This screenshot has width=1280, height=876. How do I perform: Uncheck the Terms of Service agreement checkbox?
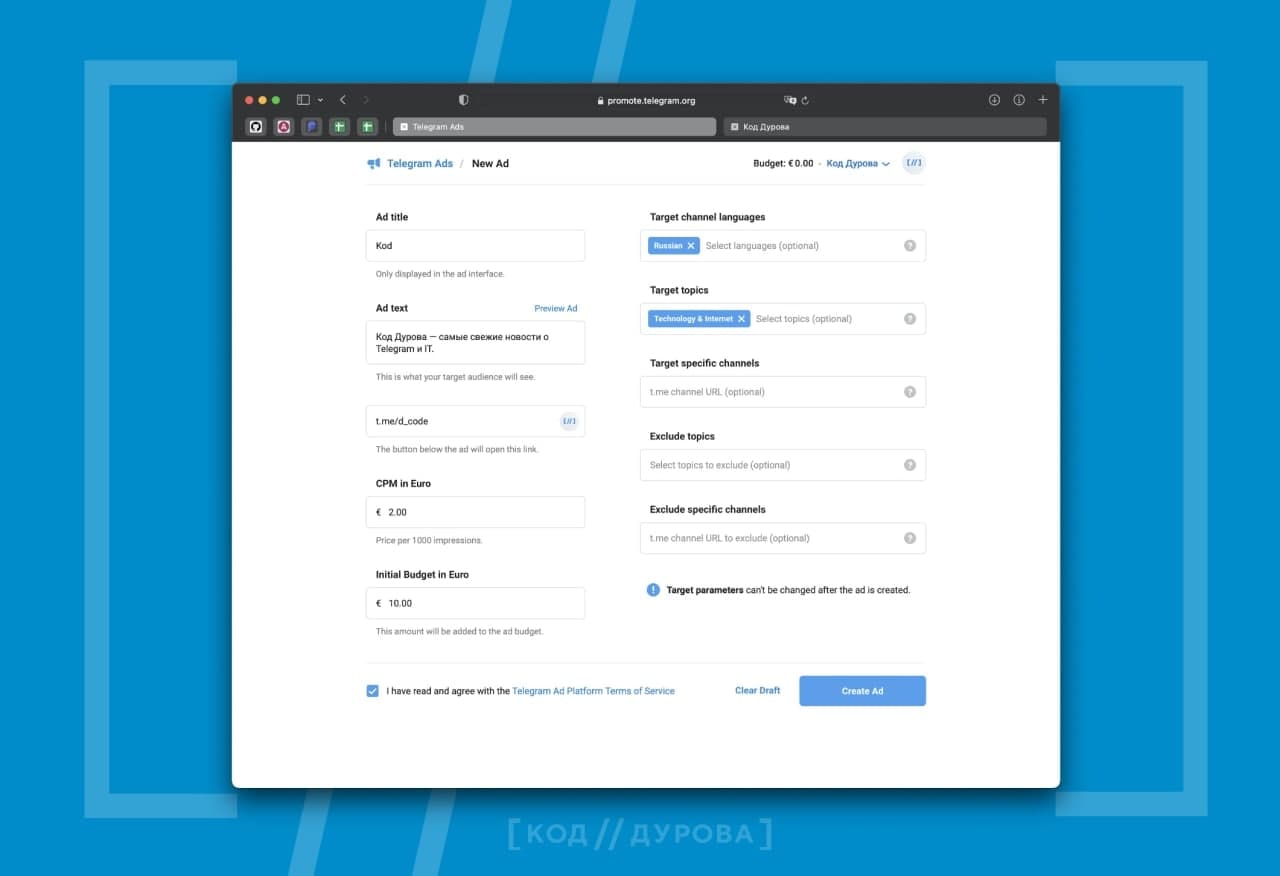pos(373,691)
